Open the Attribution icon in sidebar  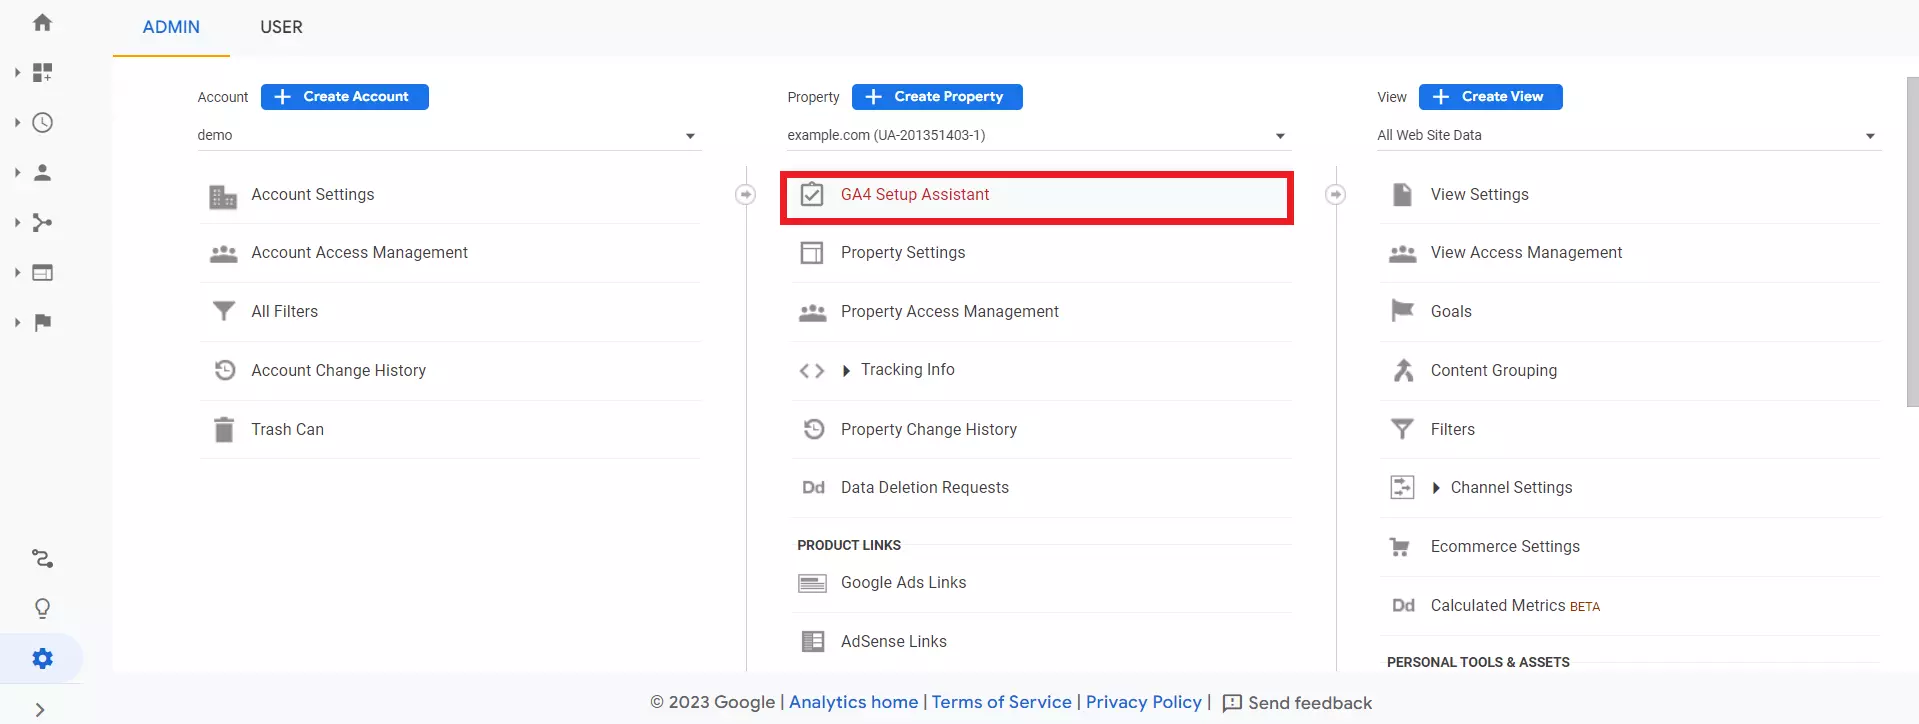coord(42,558)
